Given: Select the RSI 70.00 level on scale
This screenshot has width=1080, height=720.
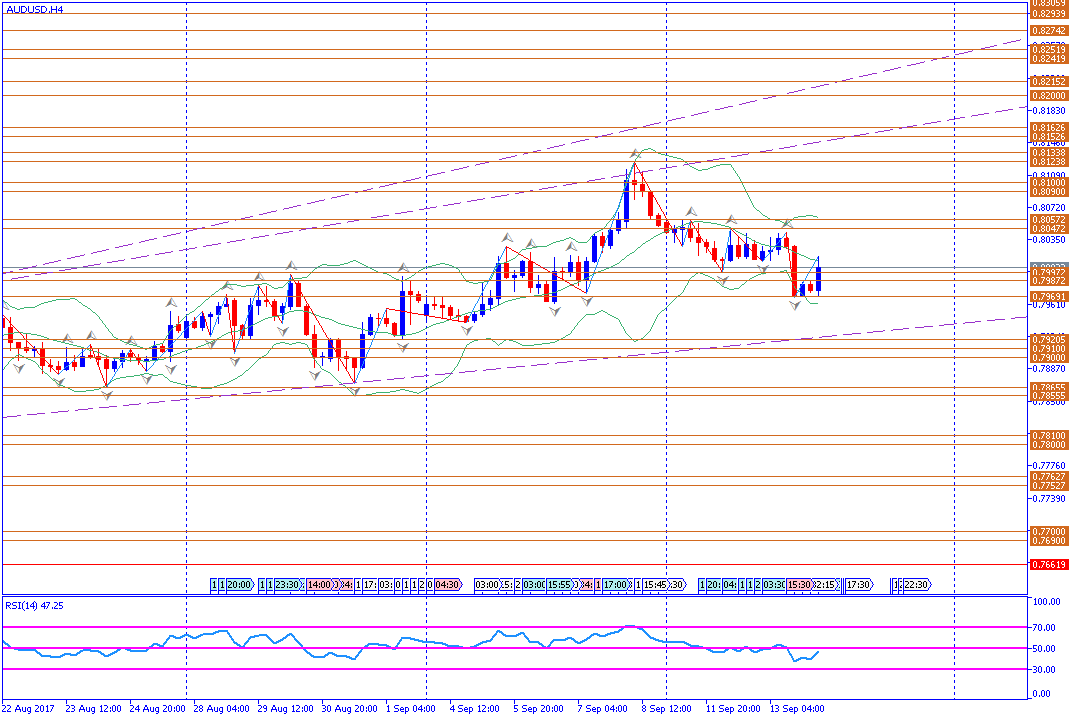Looking at the screenshot, I should pos(1046,628).
